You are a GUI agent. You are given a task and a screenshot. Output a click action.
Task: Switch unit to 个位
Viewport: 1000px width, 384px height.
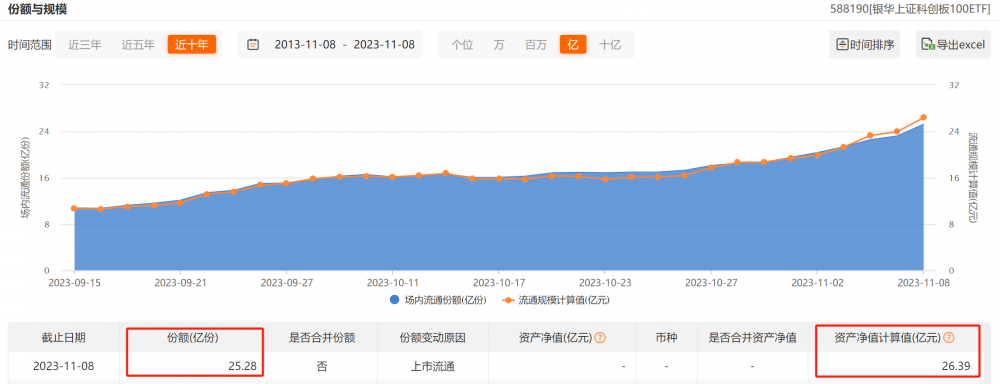pyautogui.click(x=462, y=45)
